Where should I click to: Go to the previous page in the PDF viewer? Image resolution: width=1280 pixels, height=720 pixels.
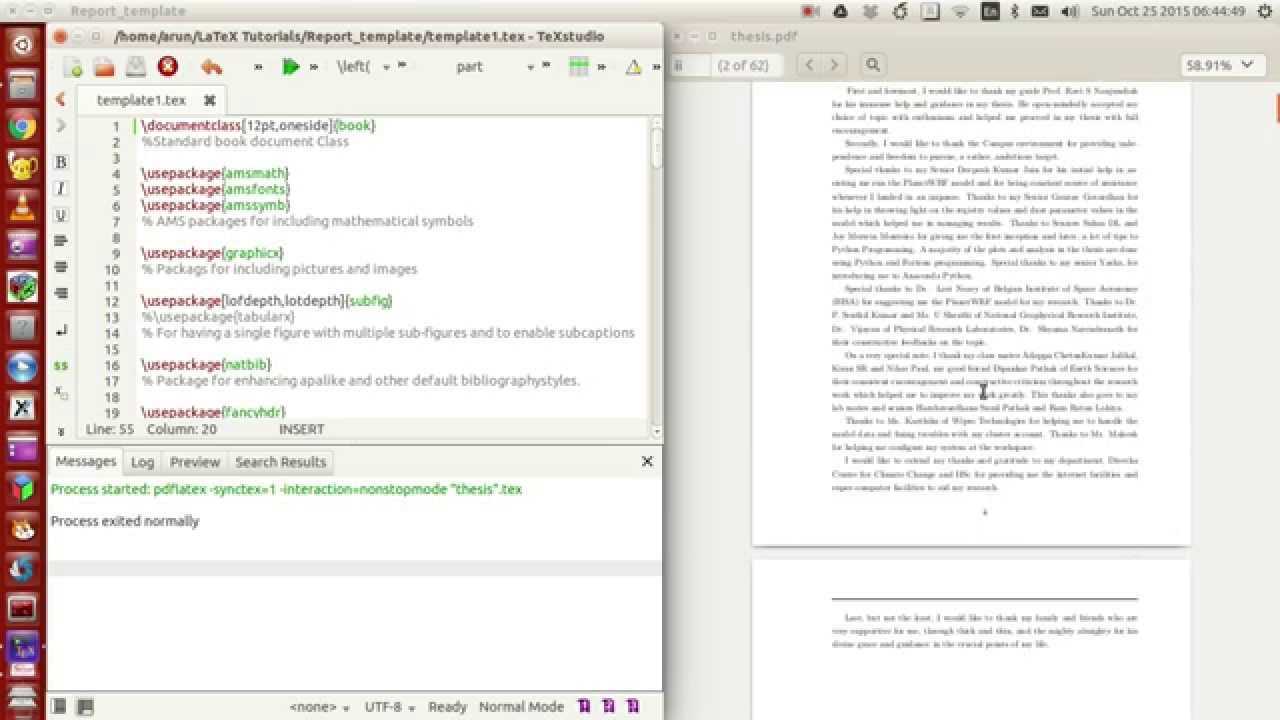(x=811, y=65)
